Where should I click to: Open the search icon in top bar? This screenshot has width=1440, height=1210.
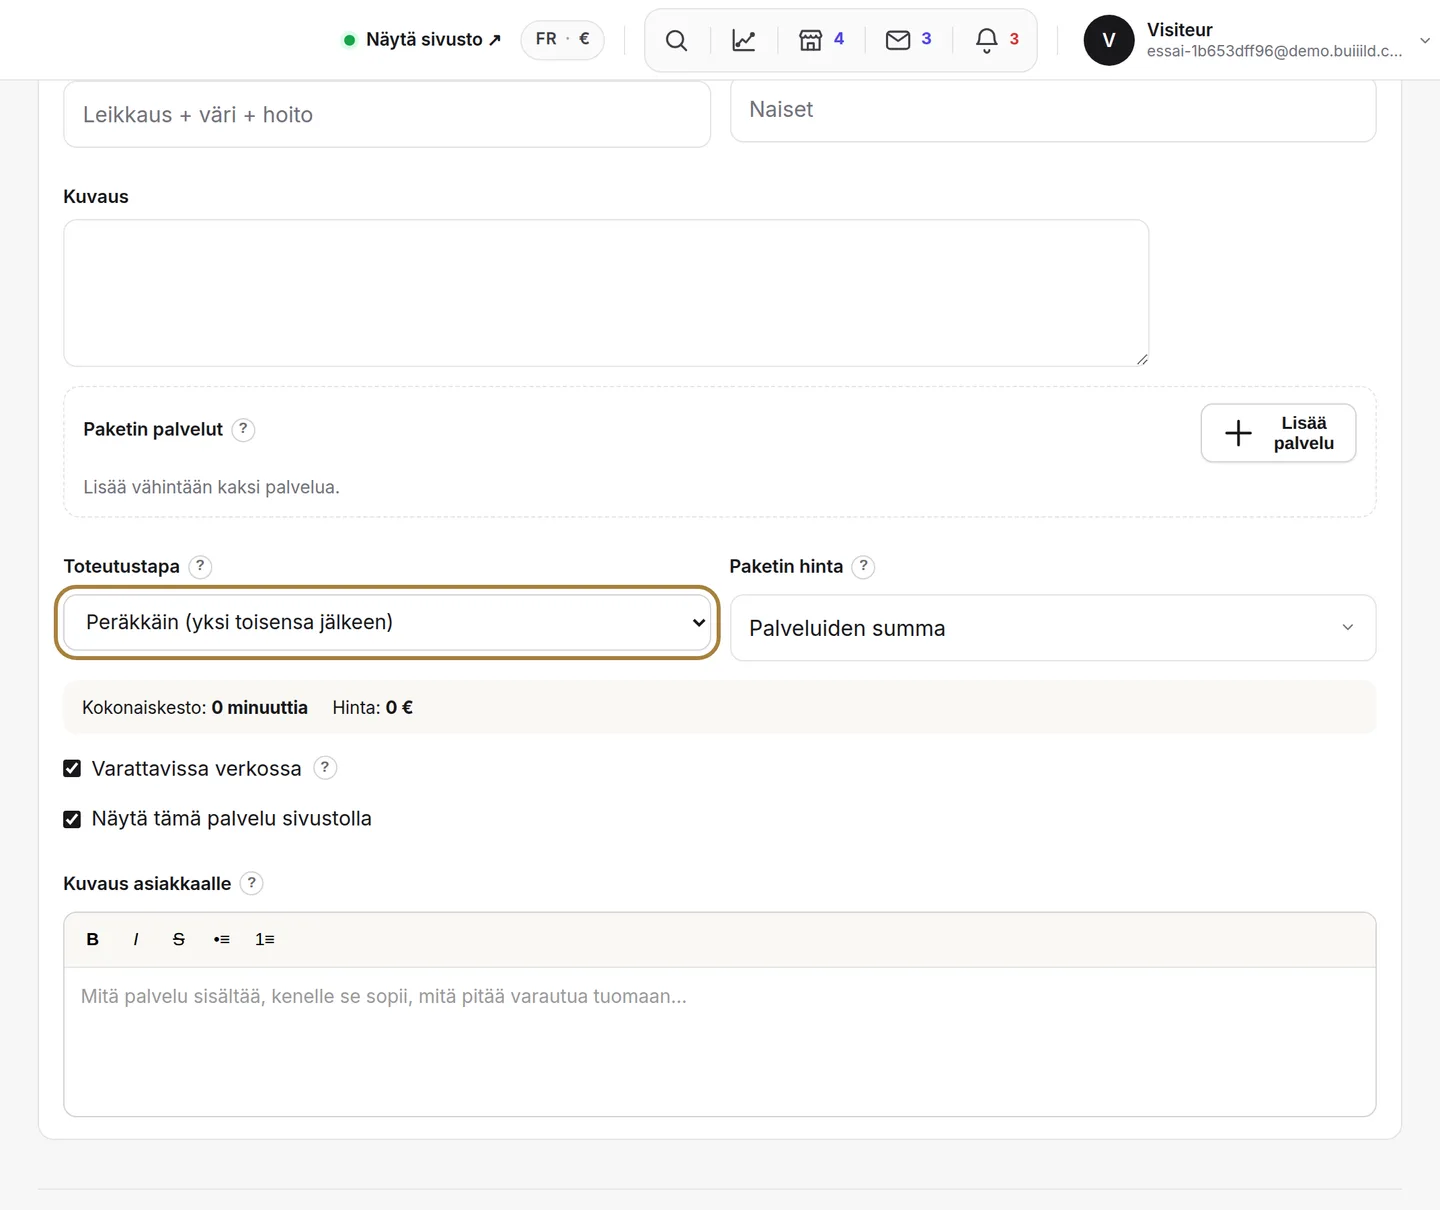[677, 40]
